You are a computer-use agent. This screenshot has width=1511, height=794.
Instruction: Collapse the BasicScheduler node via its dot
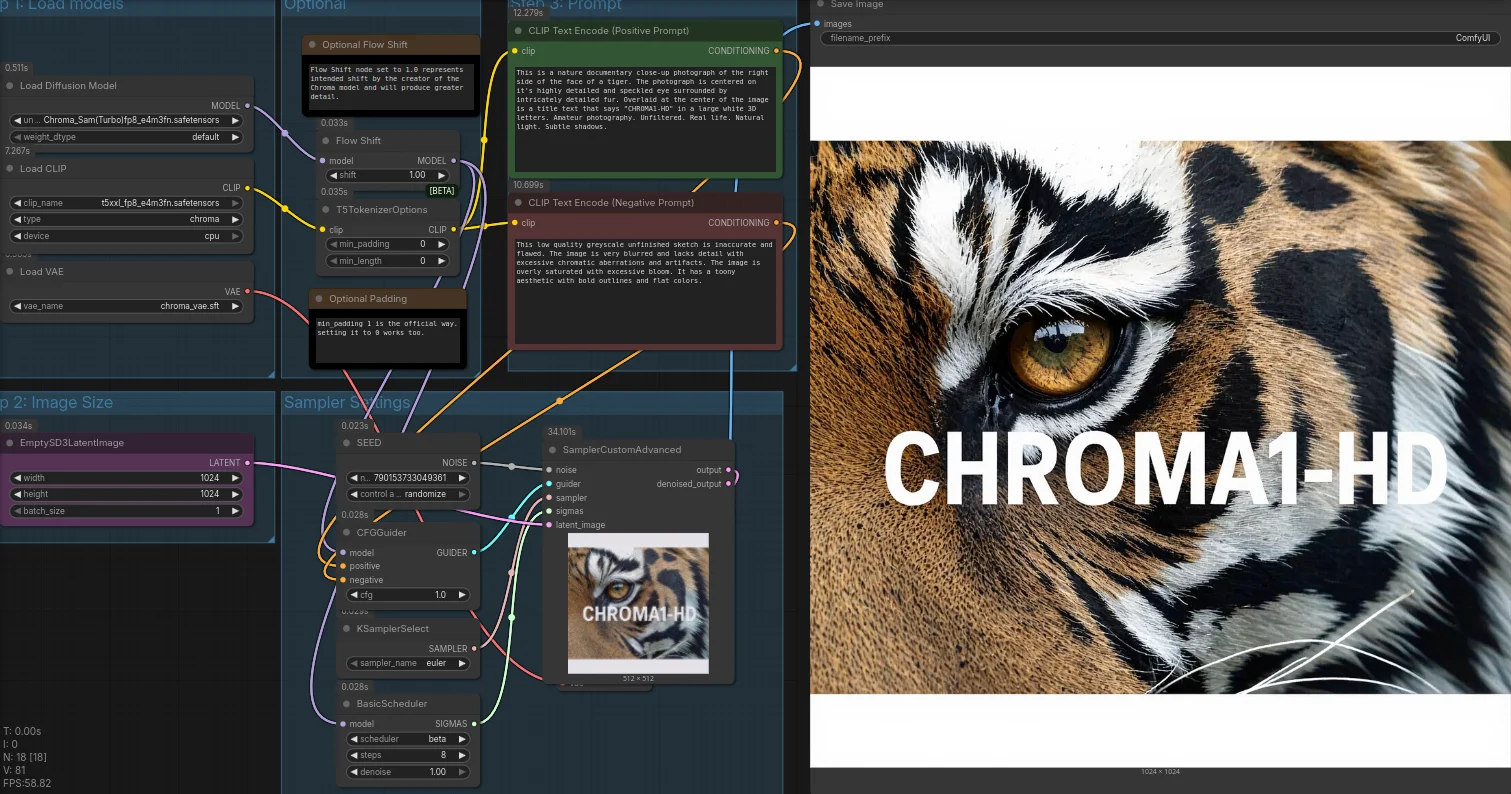coord(347,704)
